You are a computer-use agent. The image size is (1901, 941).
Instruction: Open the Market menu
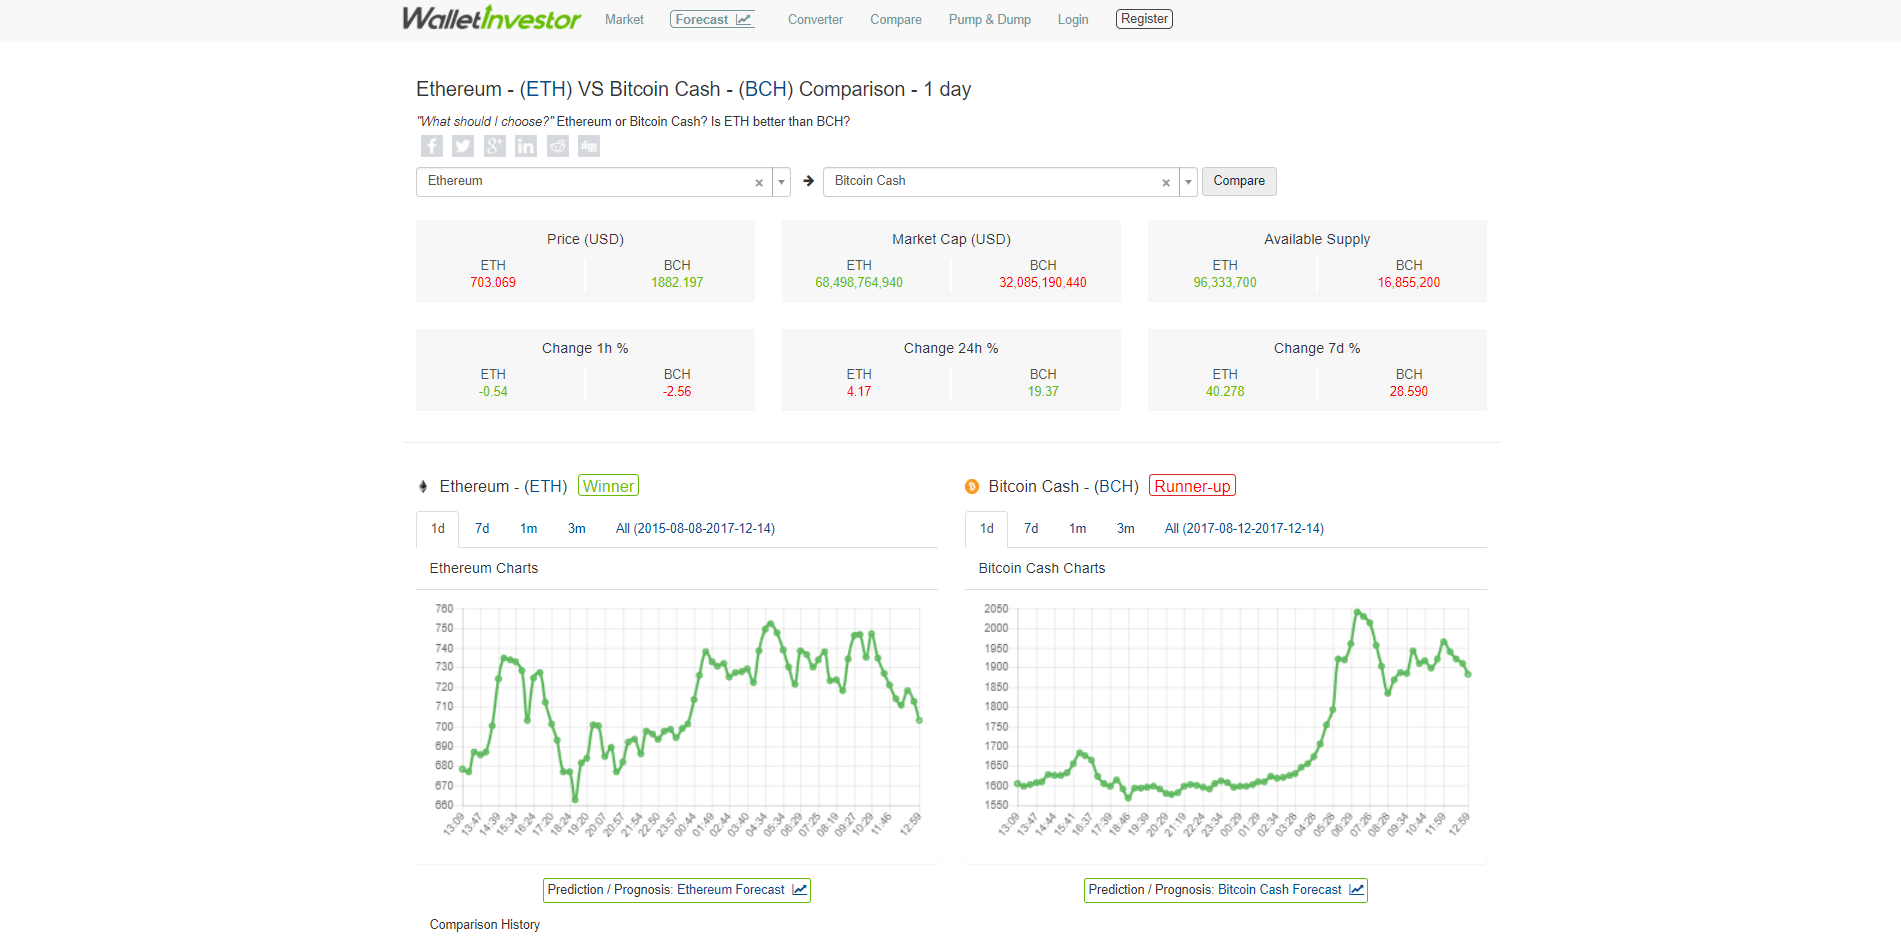point(624,20)
